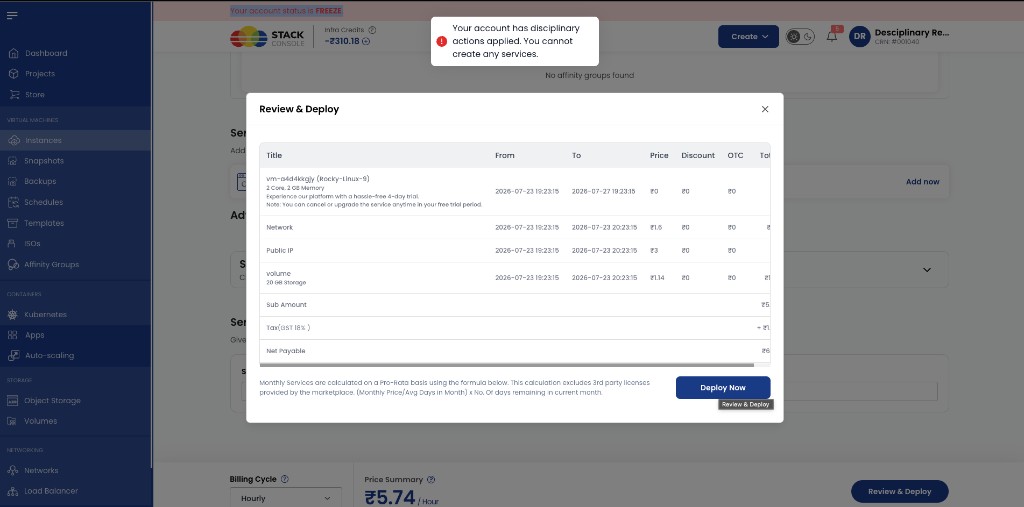
Task: Click the red error alert icon
Action: point(442,41)
